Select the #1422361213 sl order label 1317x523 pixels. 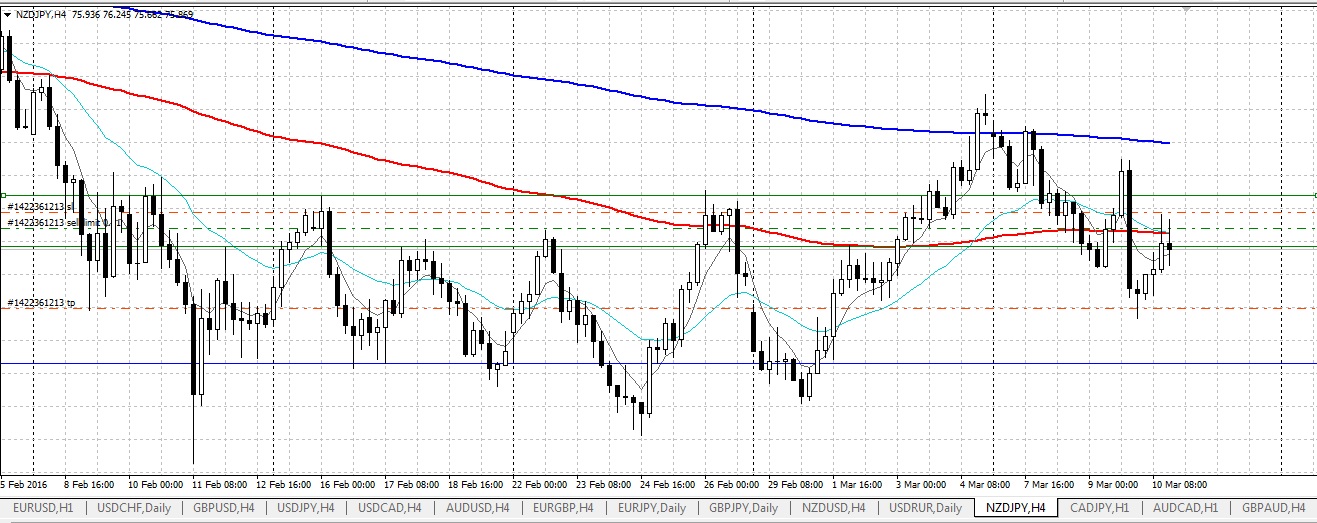41,207
